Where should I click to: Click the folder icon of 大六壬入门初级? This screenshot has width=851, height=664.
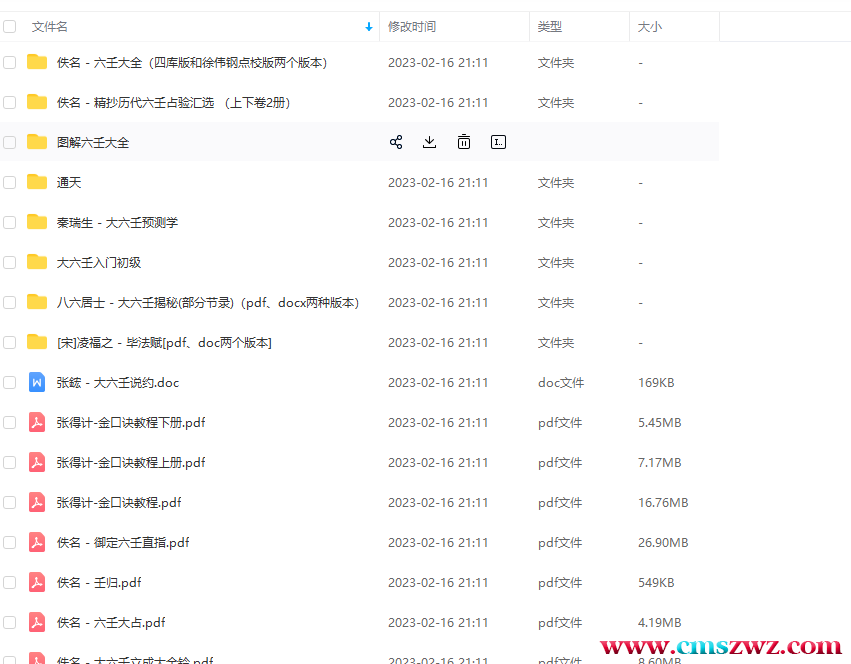[x=37, y=262]
